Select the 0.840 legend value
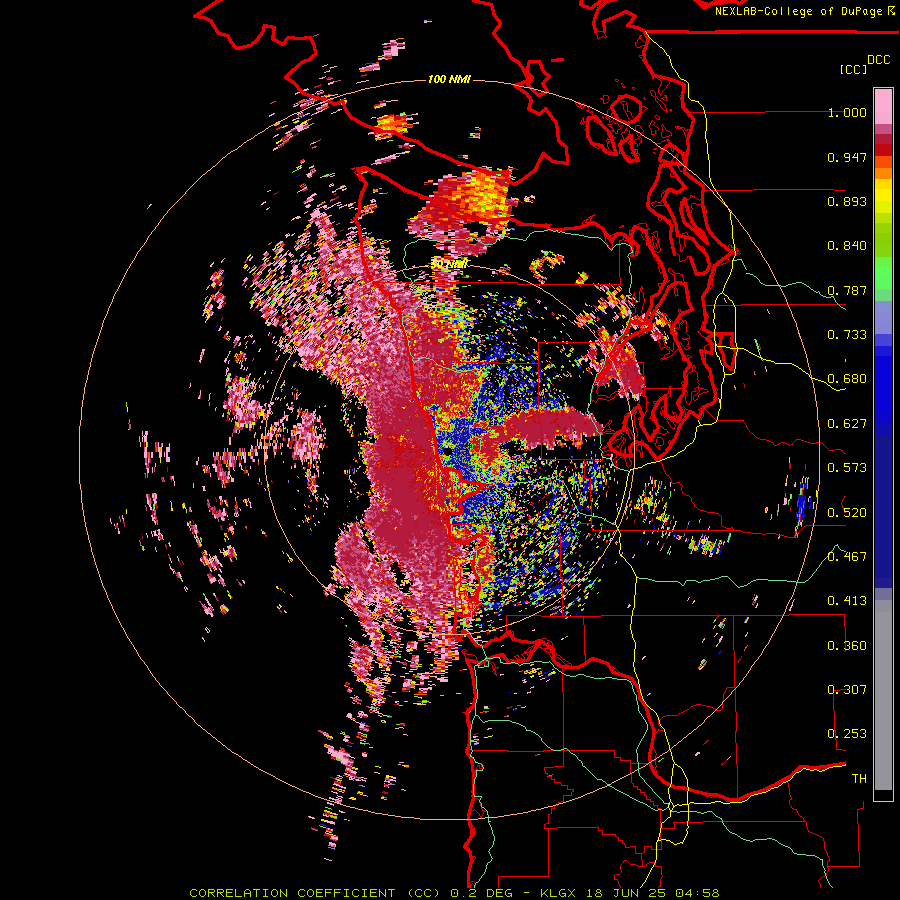Viewport: 900px width, 900px height. coord(847,246)
